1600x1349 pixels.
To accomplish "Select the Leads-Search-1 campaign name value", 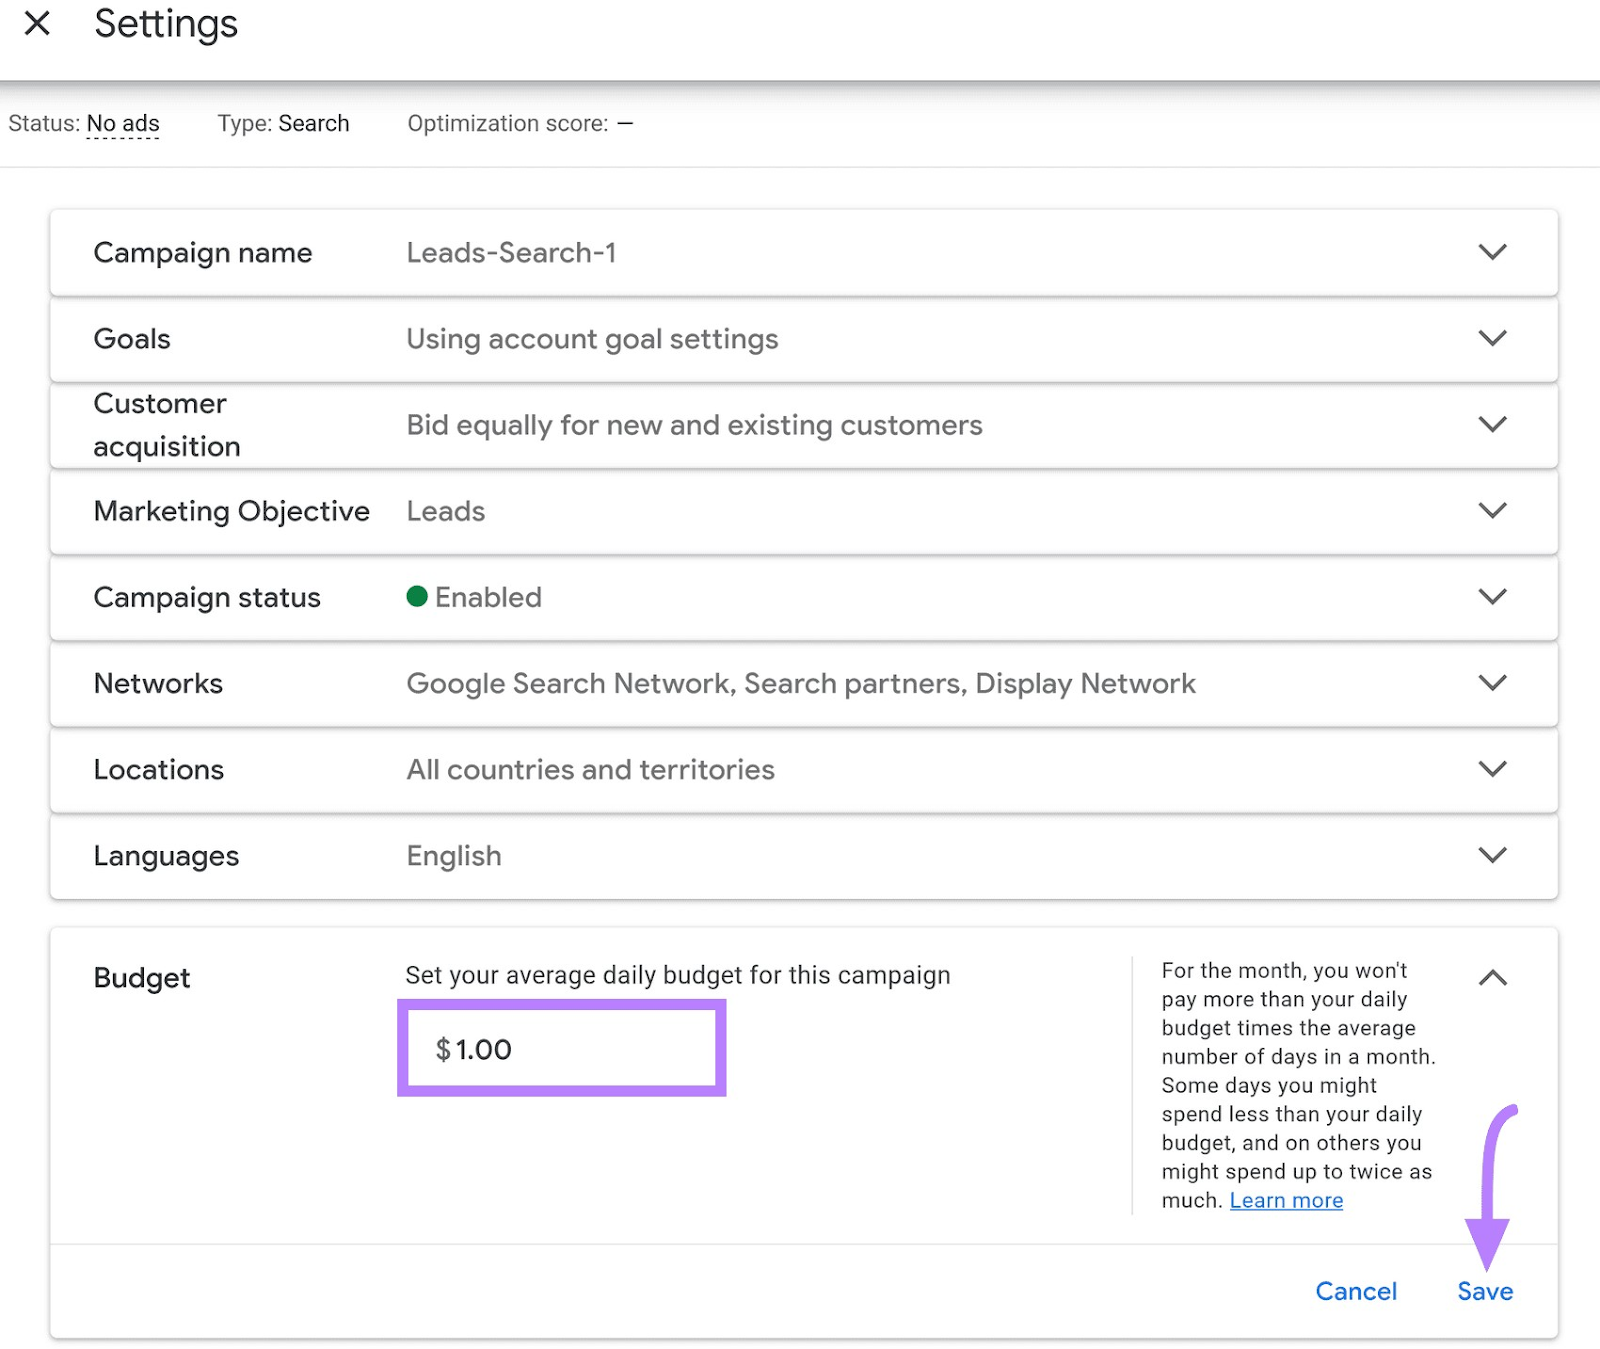I will coord(511,253).
